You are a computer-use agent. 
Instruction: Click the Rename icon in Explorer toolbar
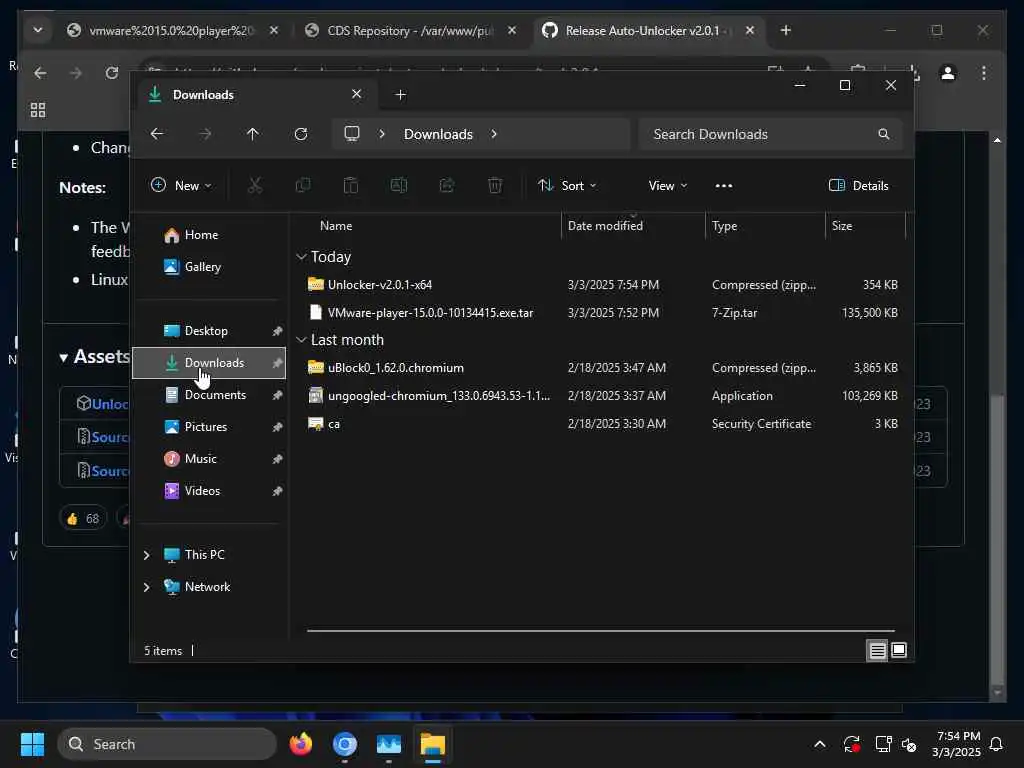(x=398, y=185)
